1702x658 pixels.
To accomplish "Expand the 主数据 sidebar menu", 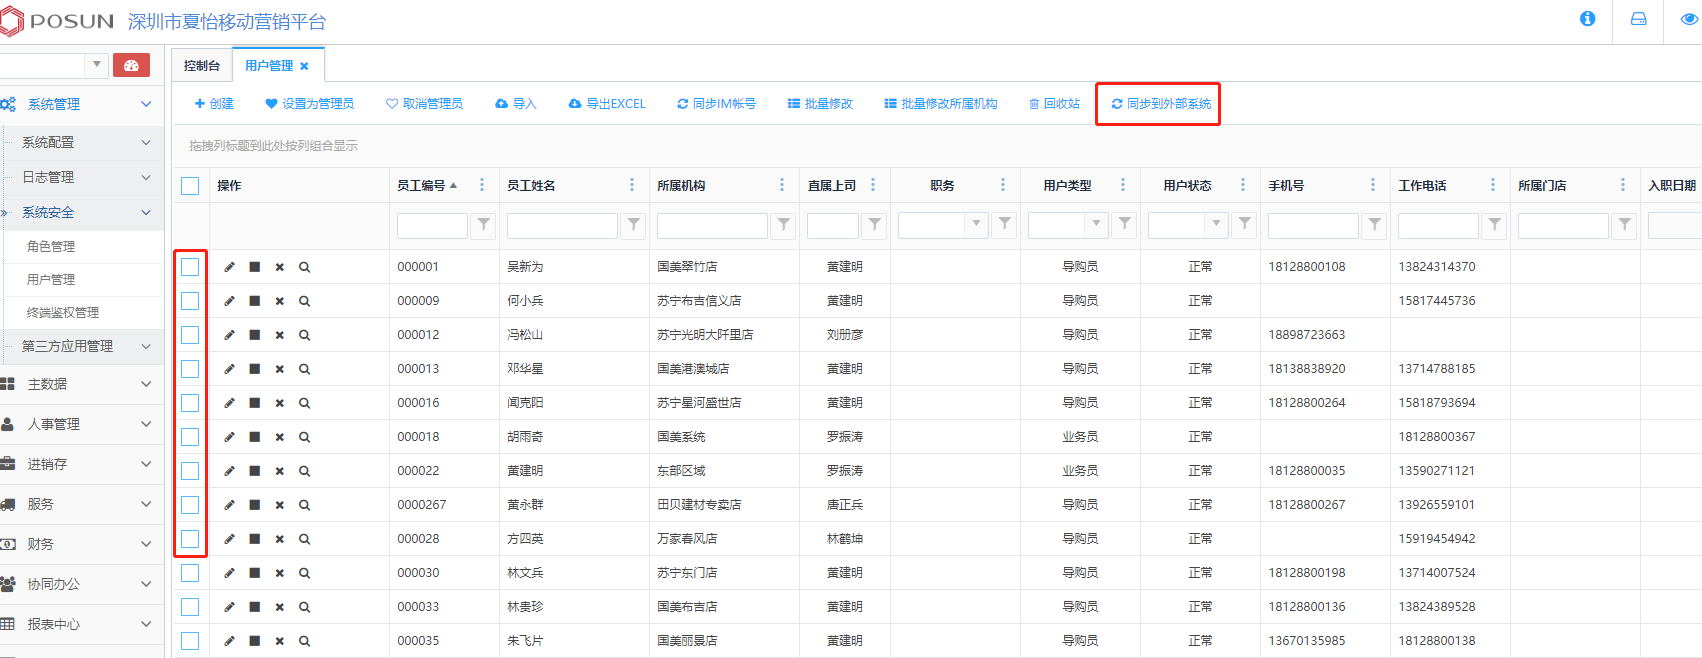I will (78, 384).
